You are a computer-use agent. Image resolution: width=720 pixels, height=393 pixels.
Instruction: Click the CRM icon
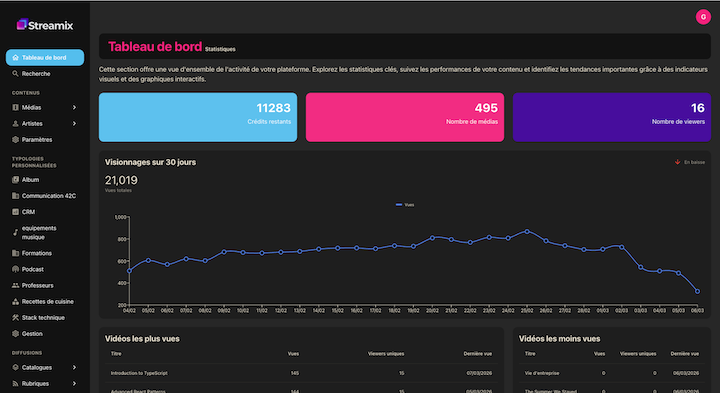16,212
